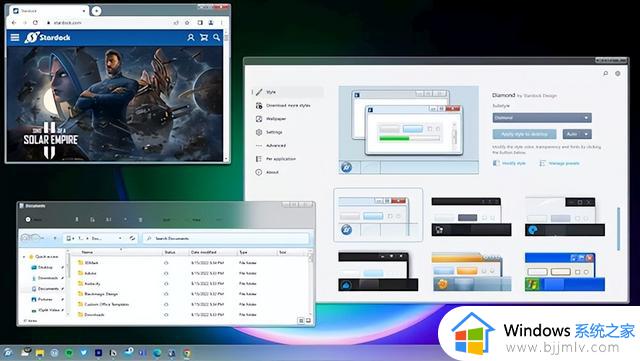Open the browser three-dot menu
Viewport: 640px width, 361px height.
pyautogui.click(x=222, y=23)
